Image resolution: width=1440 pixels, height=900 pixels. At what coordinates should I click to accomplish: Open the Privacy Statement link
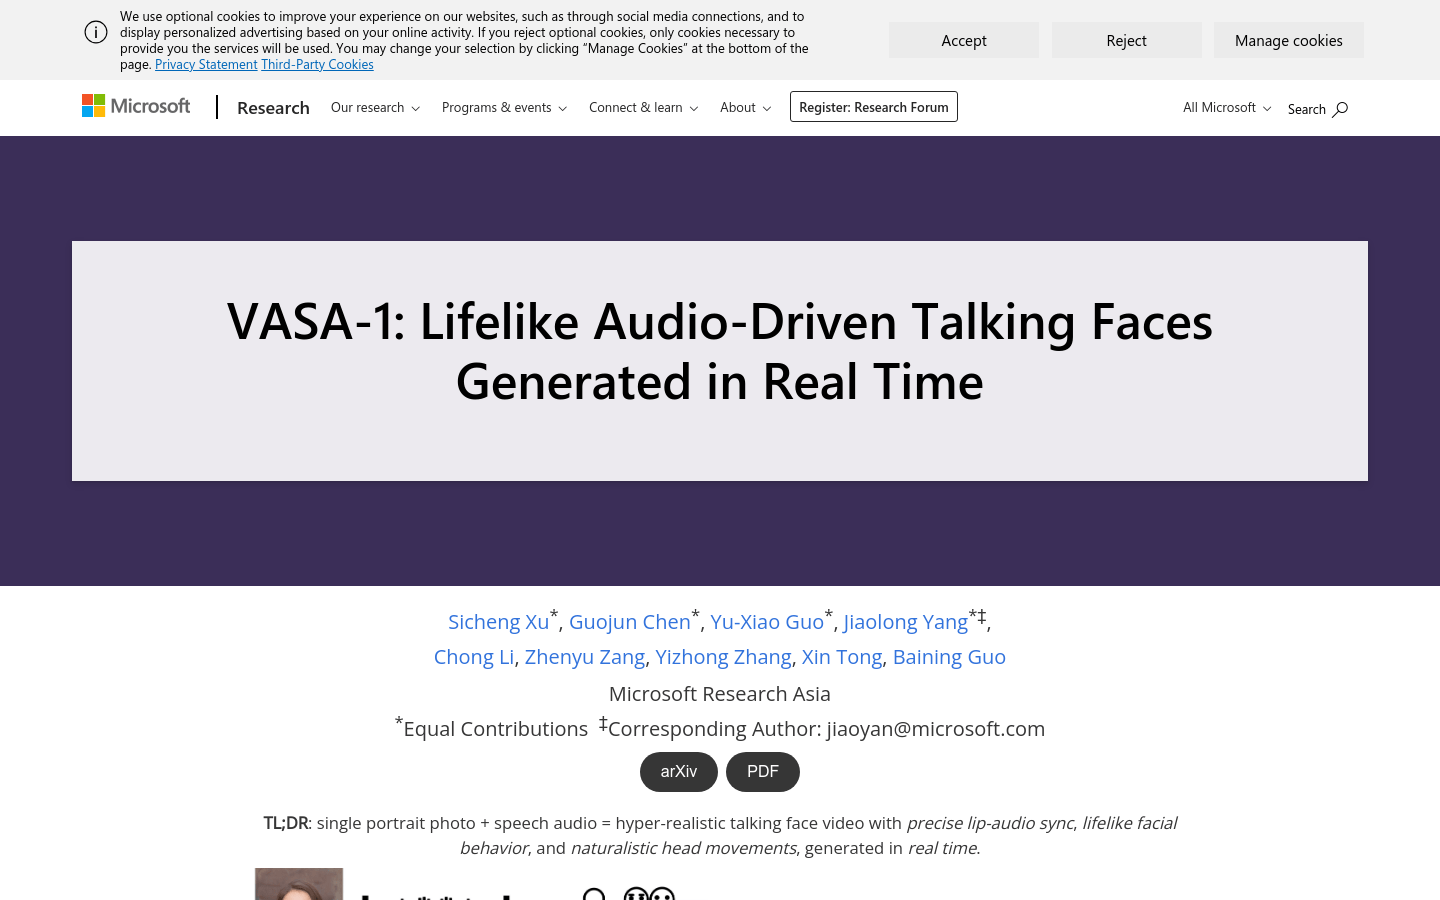206,64
